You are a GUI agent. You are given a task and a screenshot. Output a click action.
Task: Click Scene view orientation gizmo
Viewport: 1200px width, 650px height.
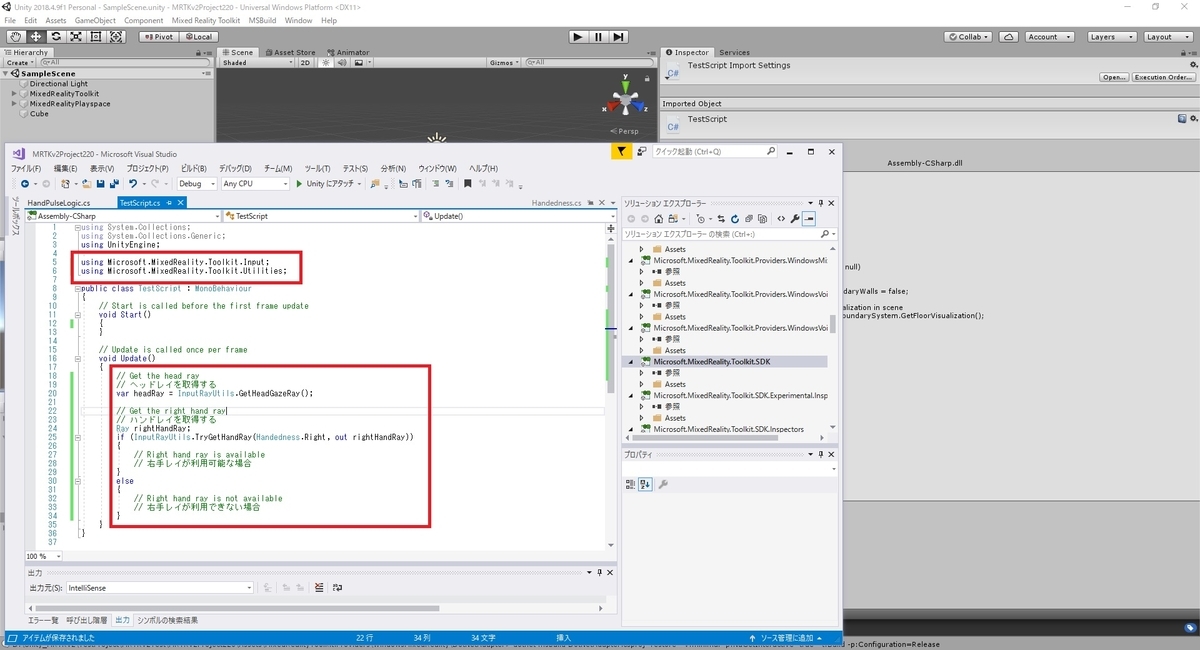[x=625, y=101]
